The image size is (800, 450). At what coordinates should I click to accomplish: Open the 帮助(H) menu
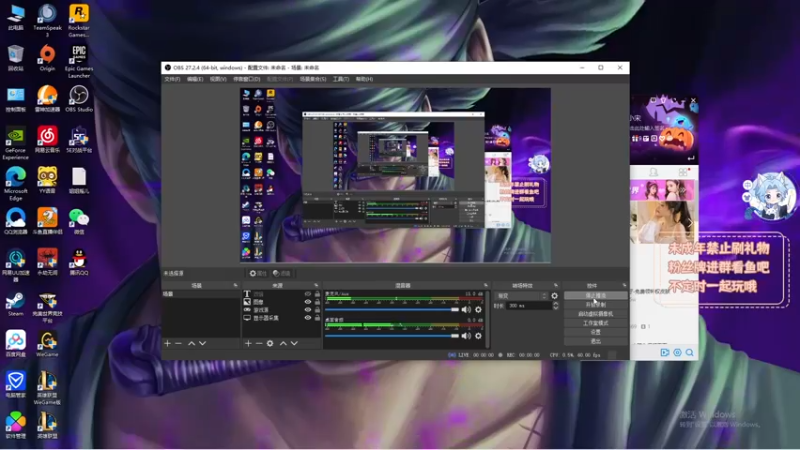pyautogui.click(x=364, y=79)
